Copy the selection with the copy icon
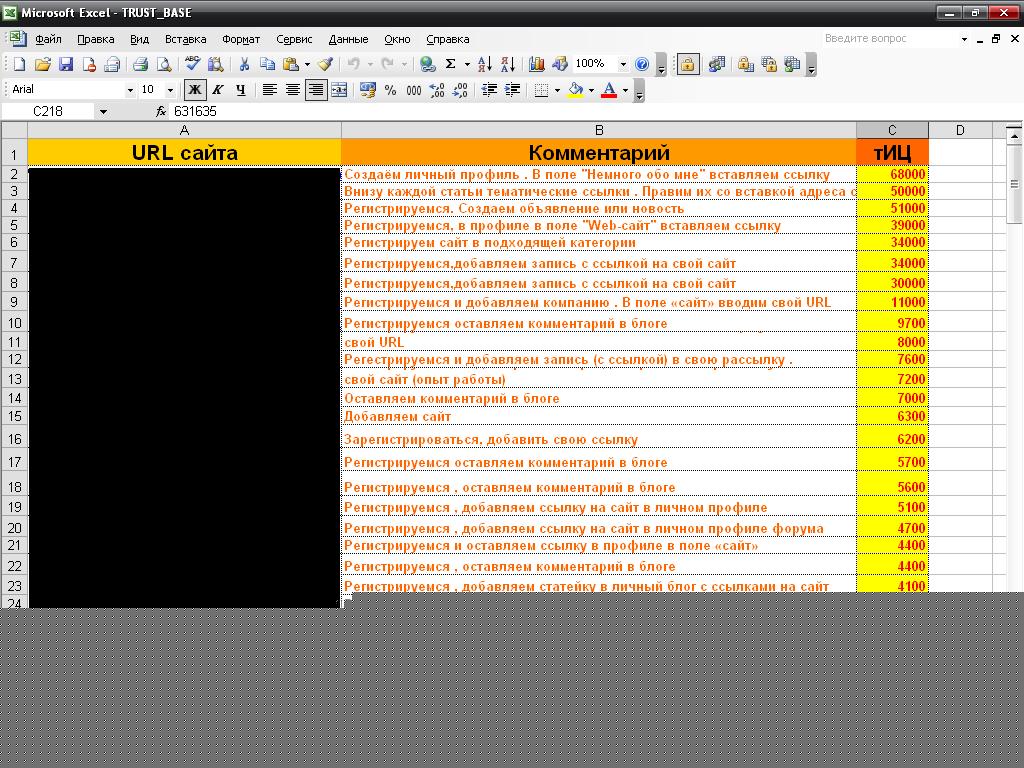Image resolution: width=1024 pixels, height=768 pixels. (267, 64)
